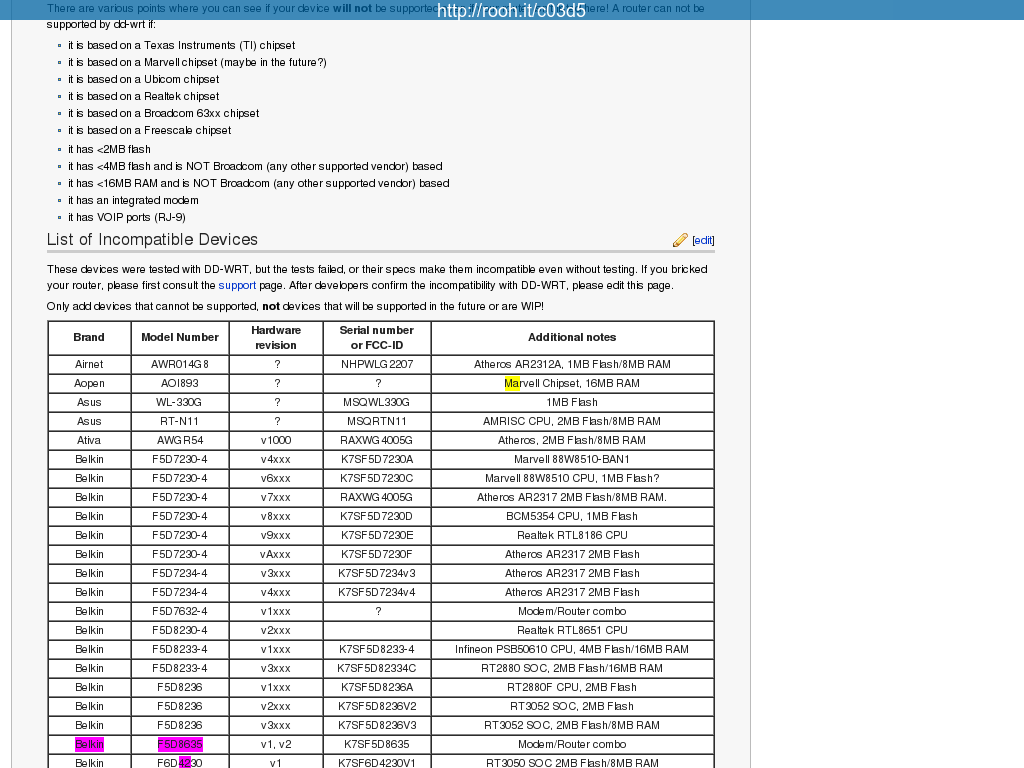Click the Model Number column header
Viewport: 1024px width, 768px height.
pyautogui.click(x=180, y=338)
